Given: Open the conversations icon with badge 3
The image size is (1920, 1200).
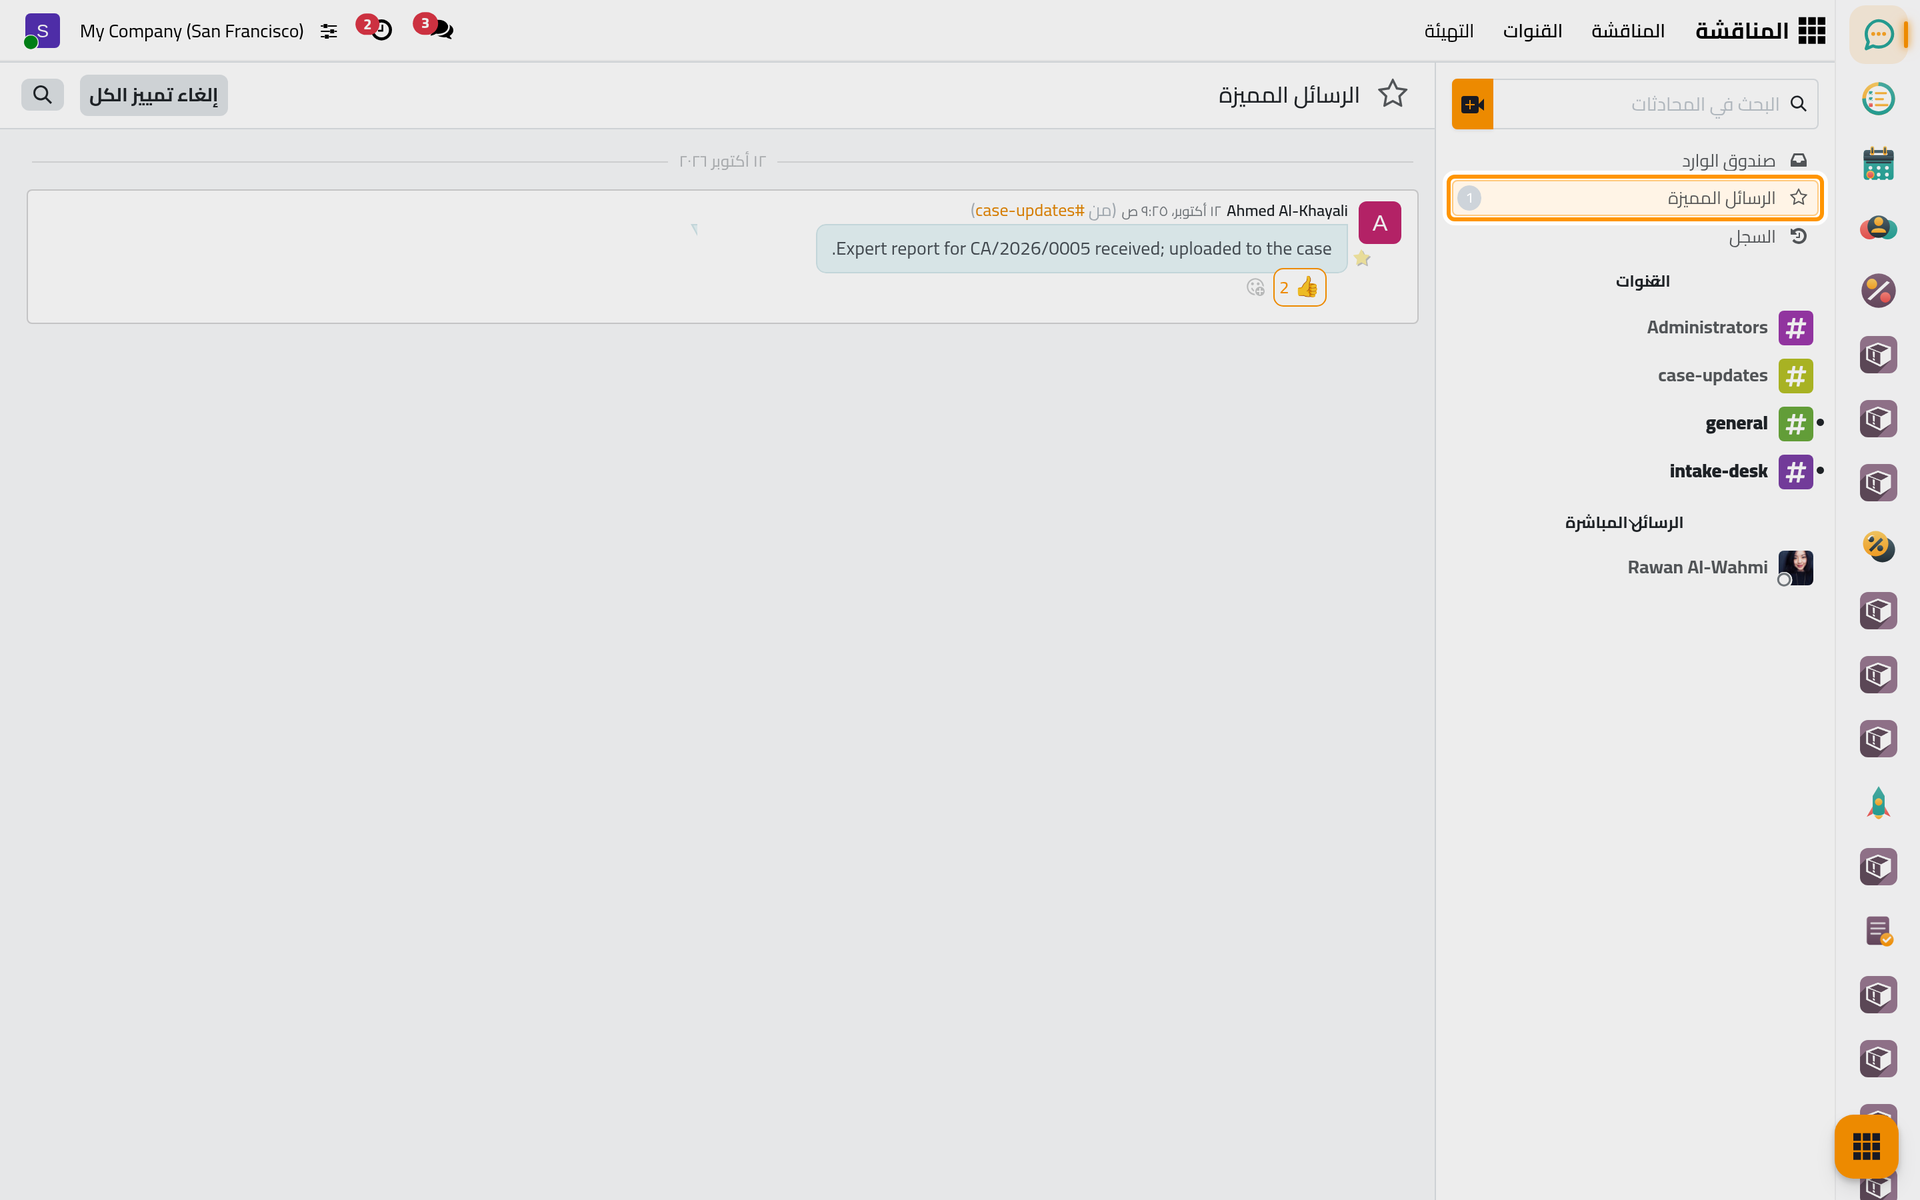Looking at the screenshot, I should (x=435, y=28).
